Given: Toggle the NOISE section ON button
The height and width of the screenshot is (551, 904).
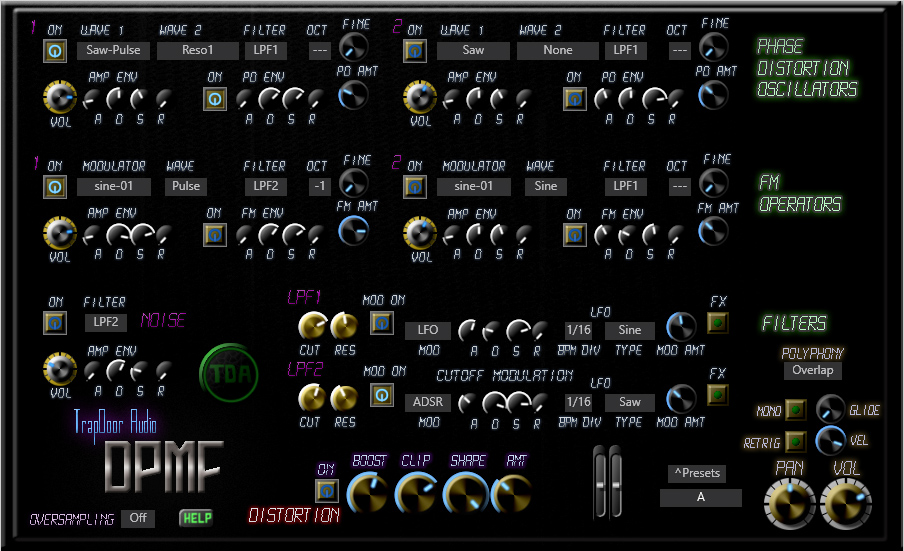Looking at the screenshot, I should click(x=55, y=323).
